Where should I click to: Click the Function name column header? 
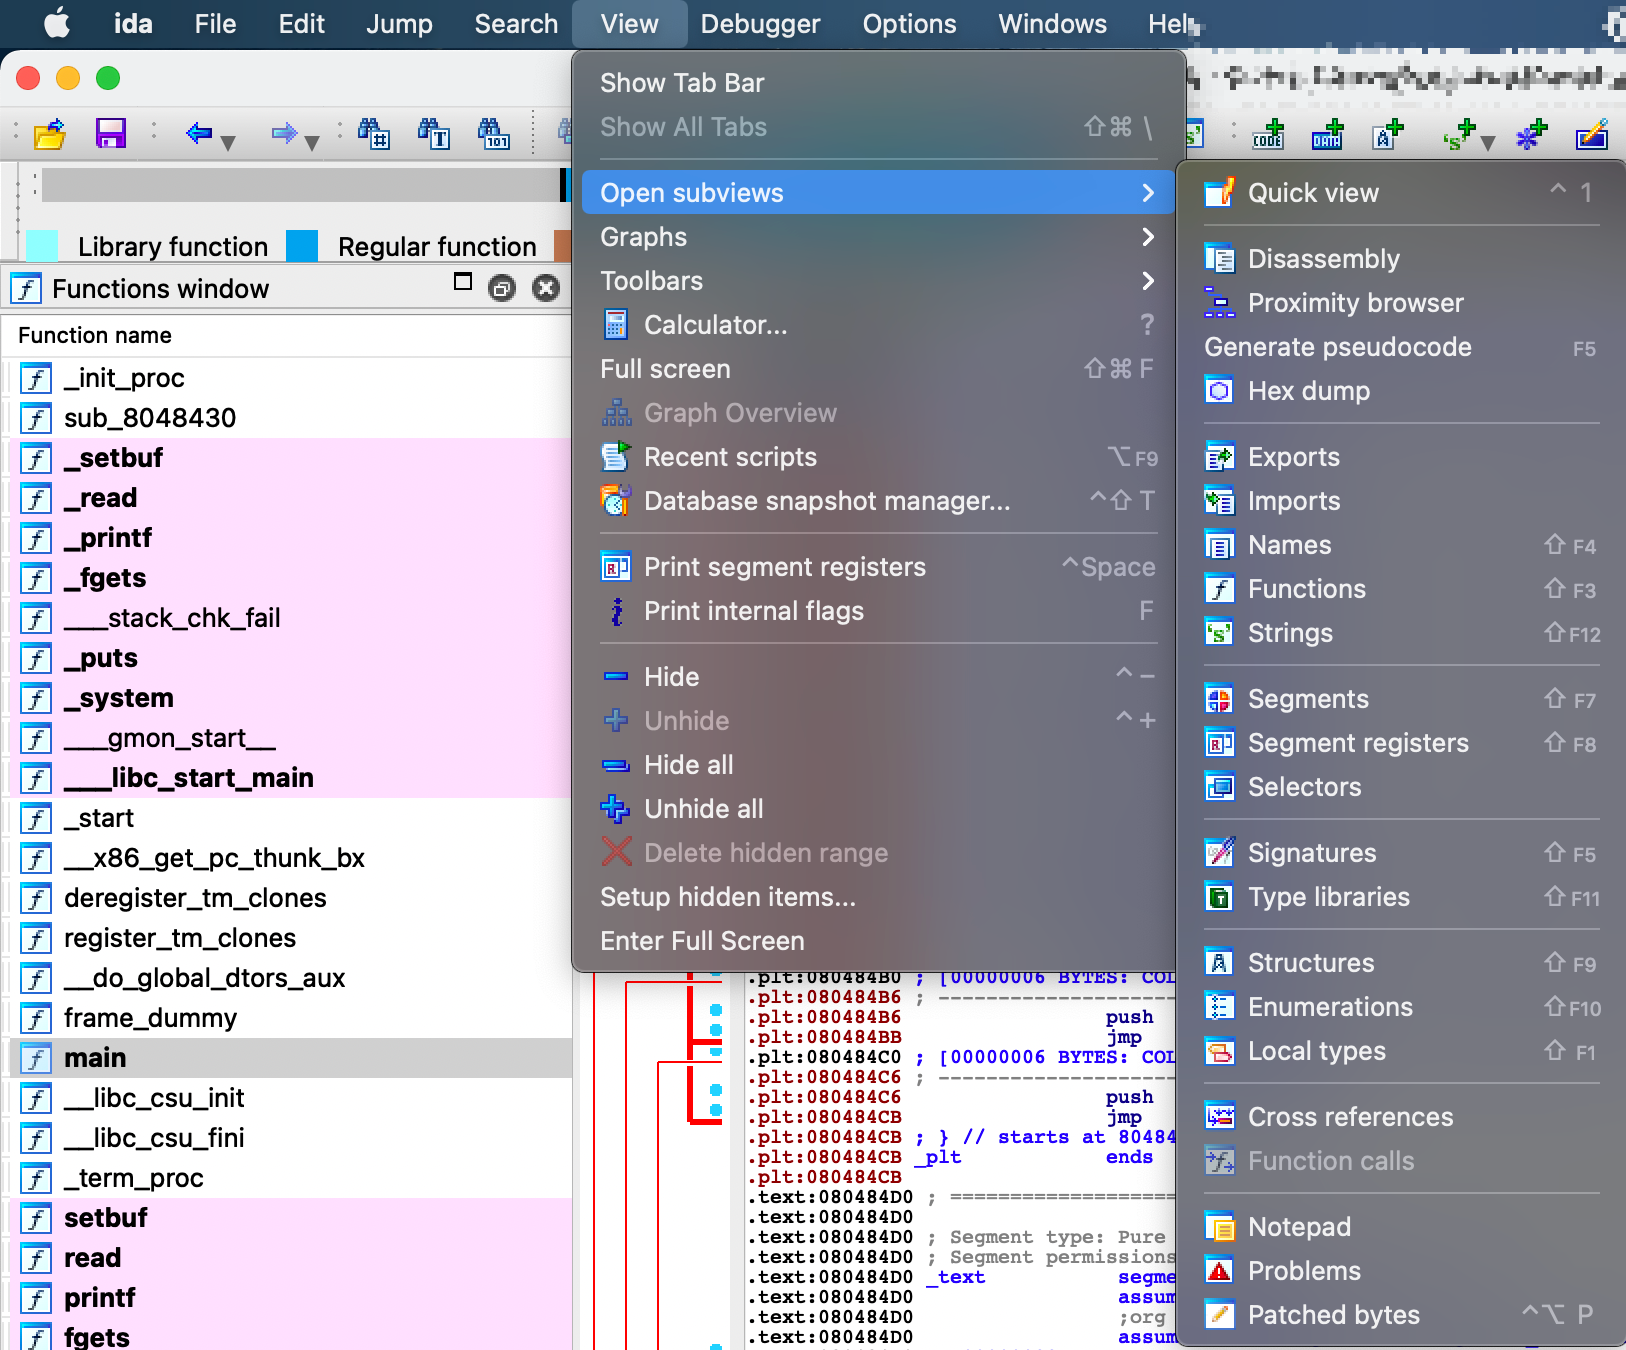click(x=95, y=335)
